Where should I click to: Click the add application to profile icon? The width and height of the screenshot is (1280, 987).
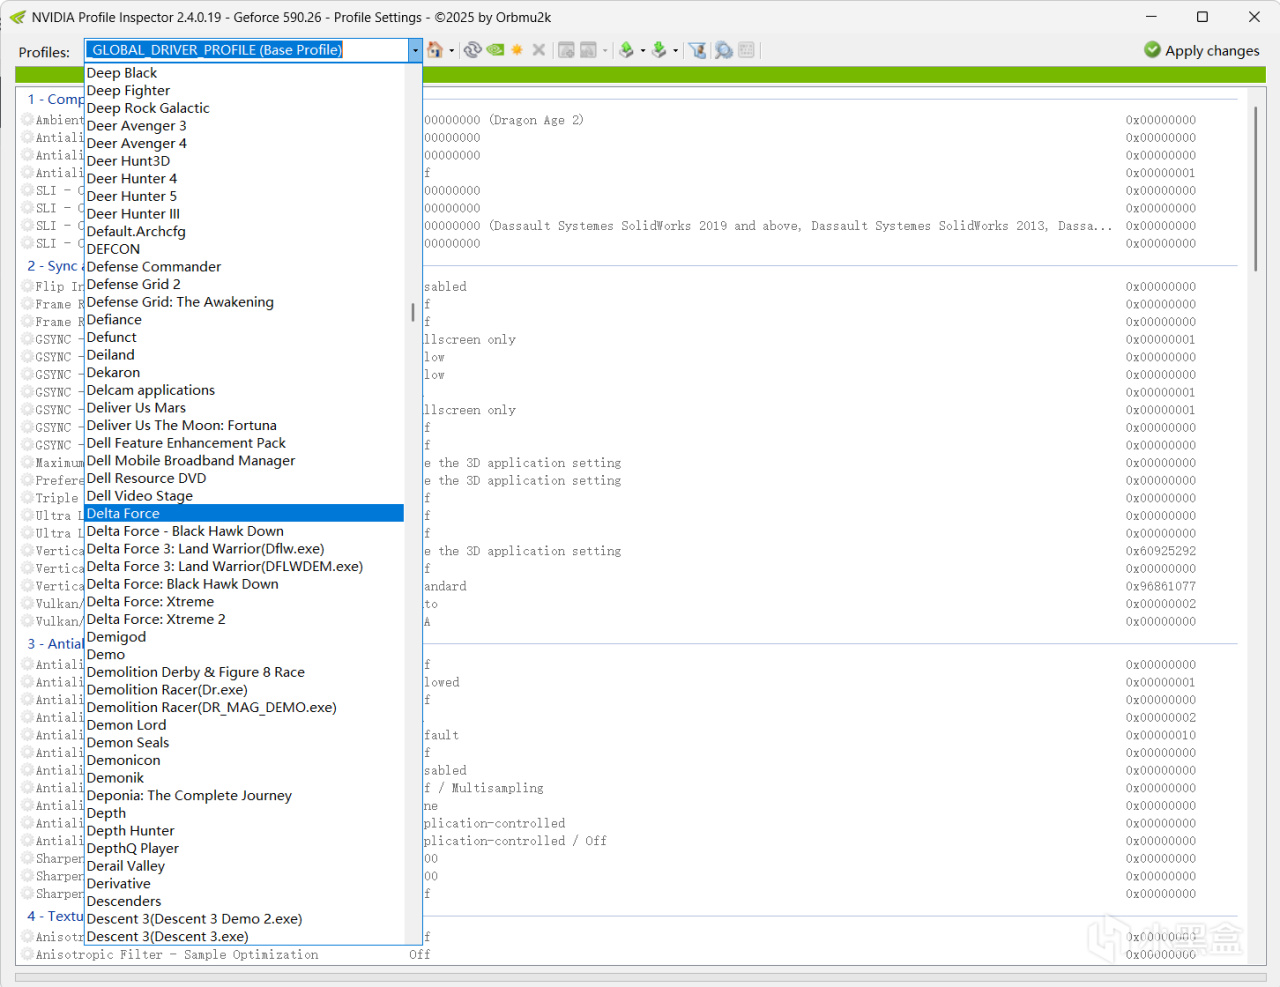tap(566, 50)
